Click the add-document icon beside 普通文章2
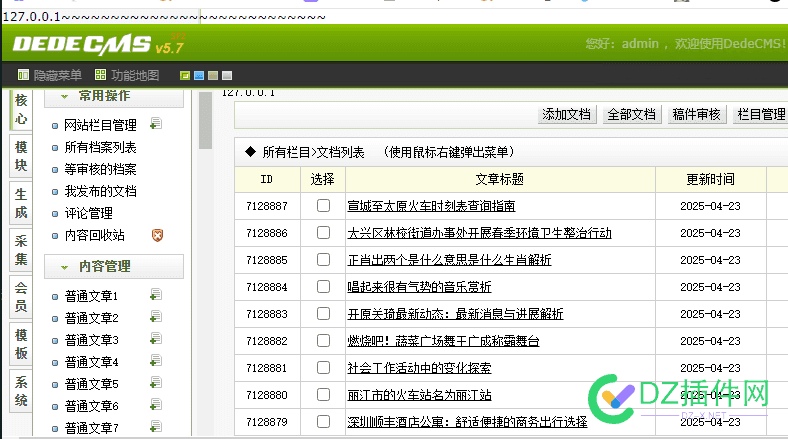788x439 pixels. pyautogui.click(x=156, y=317)
